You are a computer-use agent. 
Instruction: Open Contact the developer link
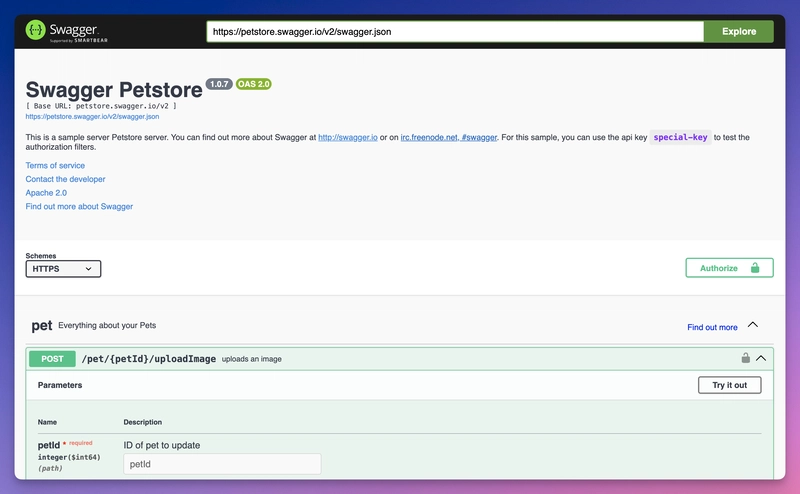[65, 179]
